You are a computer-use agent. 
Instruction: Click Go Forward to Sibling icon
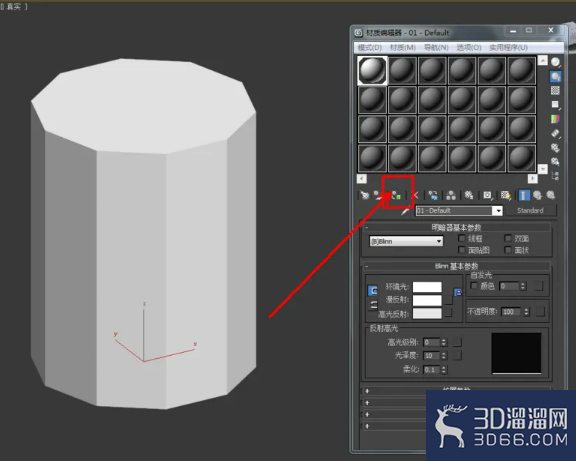tap(551, 195)
